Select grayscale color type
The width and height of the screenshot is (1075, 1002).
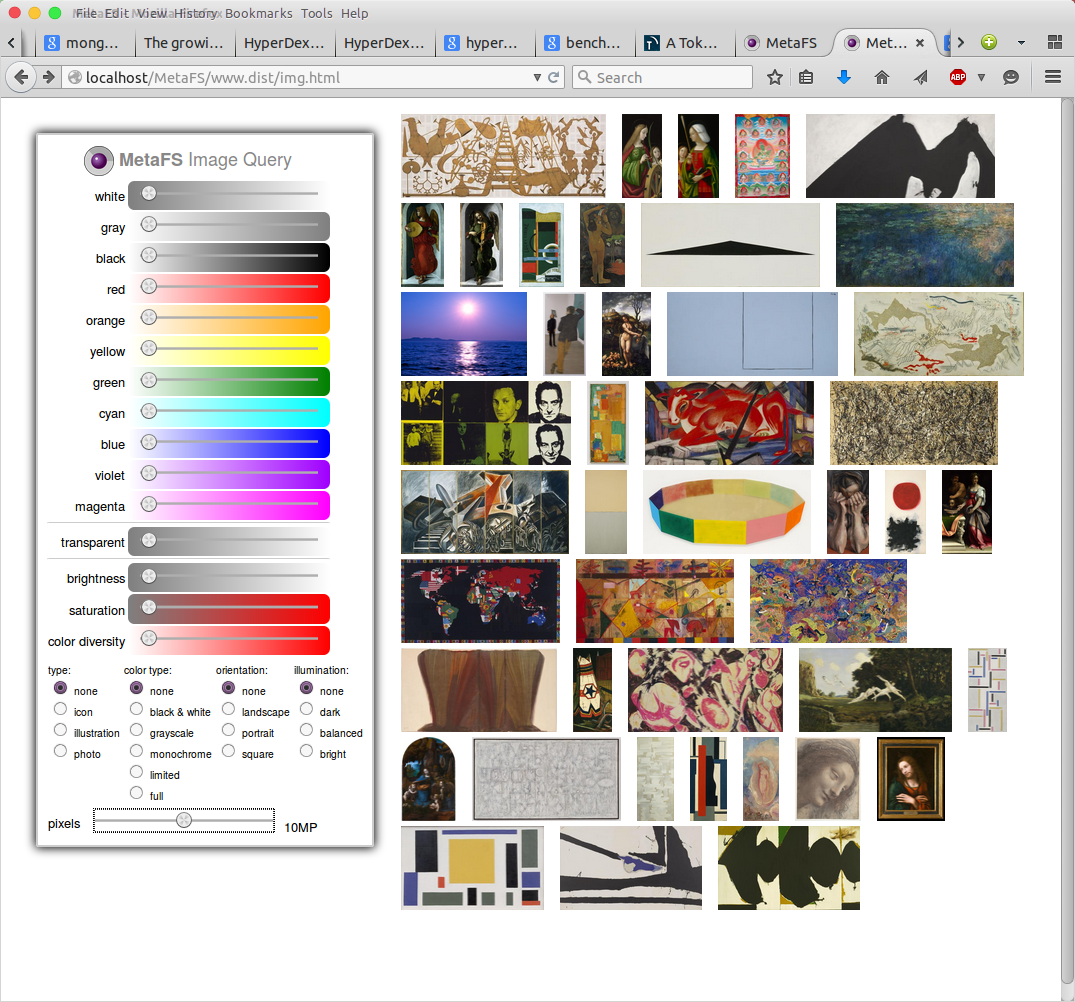point(136,730)
